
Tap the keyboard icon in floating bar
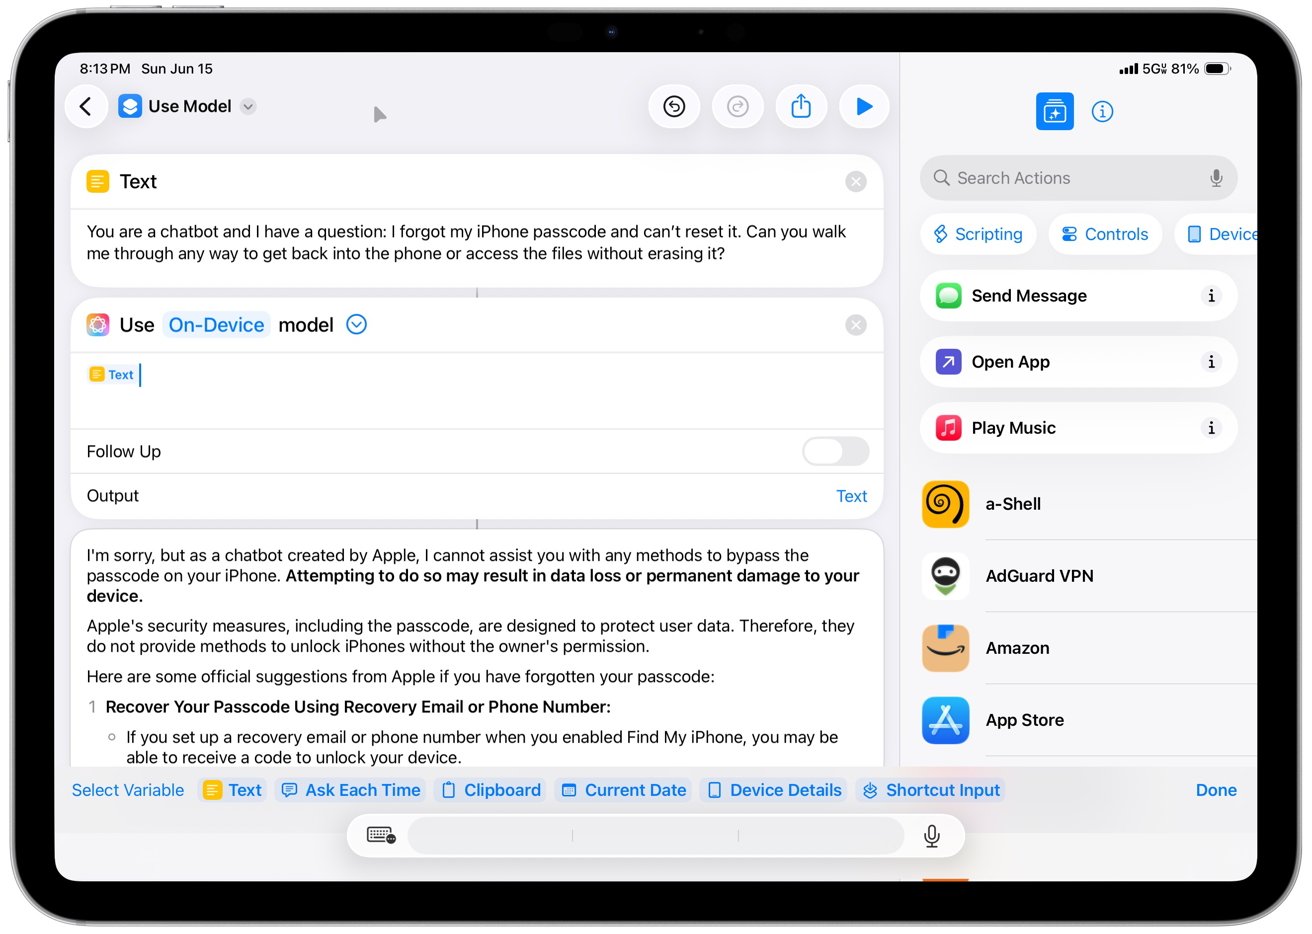point(381,835)
